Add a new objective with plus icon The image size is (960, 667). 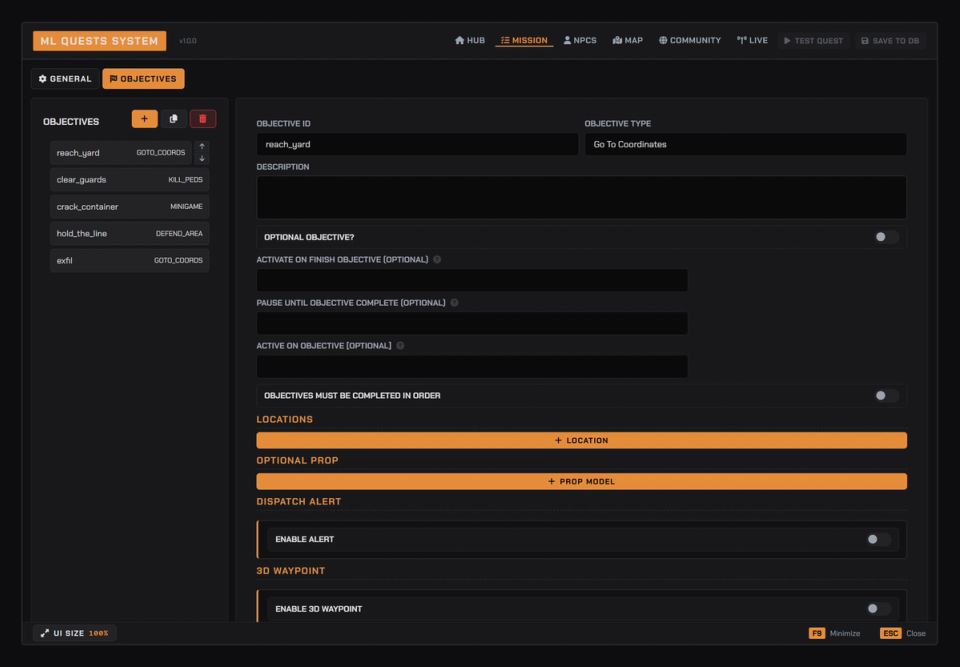pyautogui.click(x=144, y=119)
